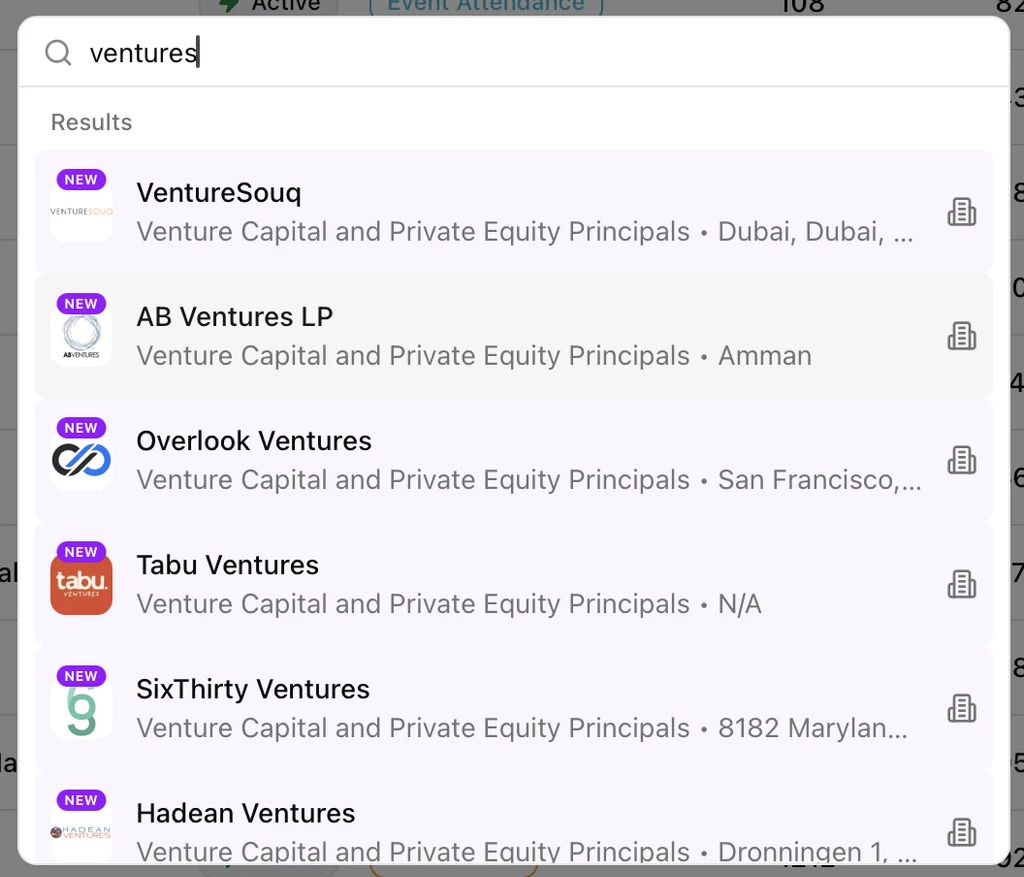Click the orange Tabu Ventures logo

(x=81, y=584)
